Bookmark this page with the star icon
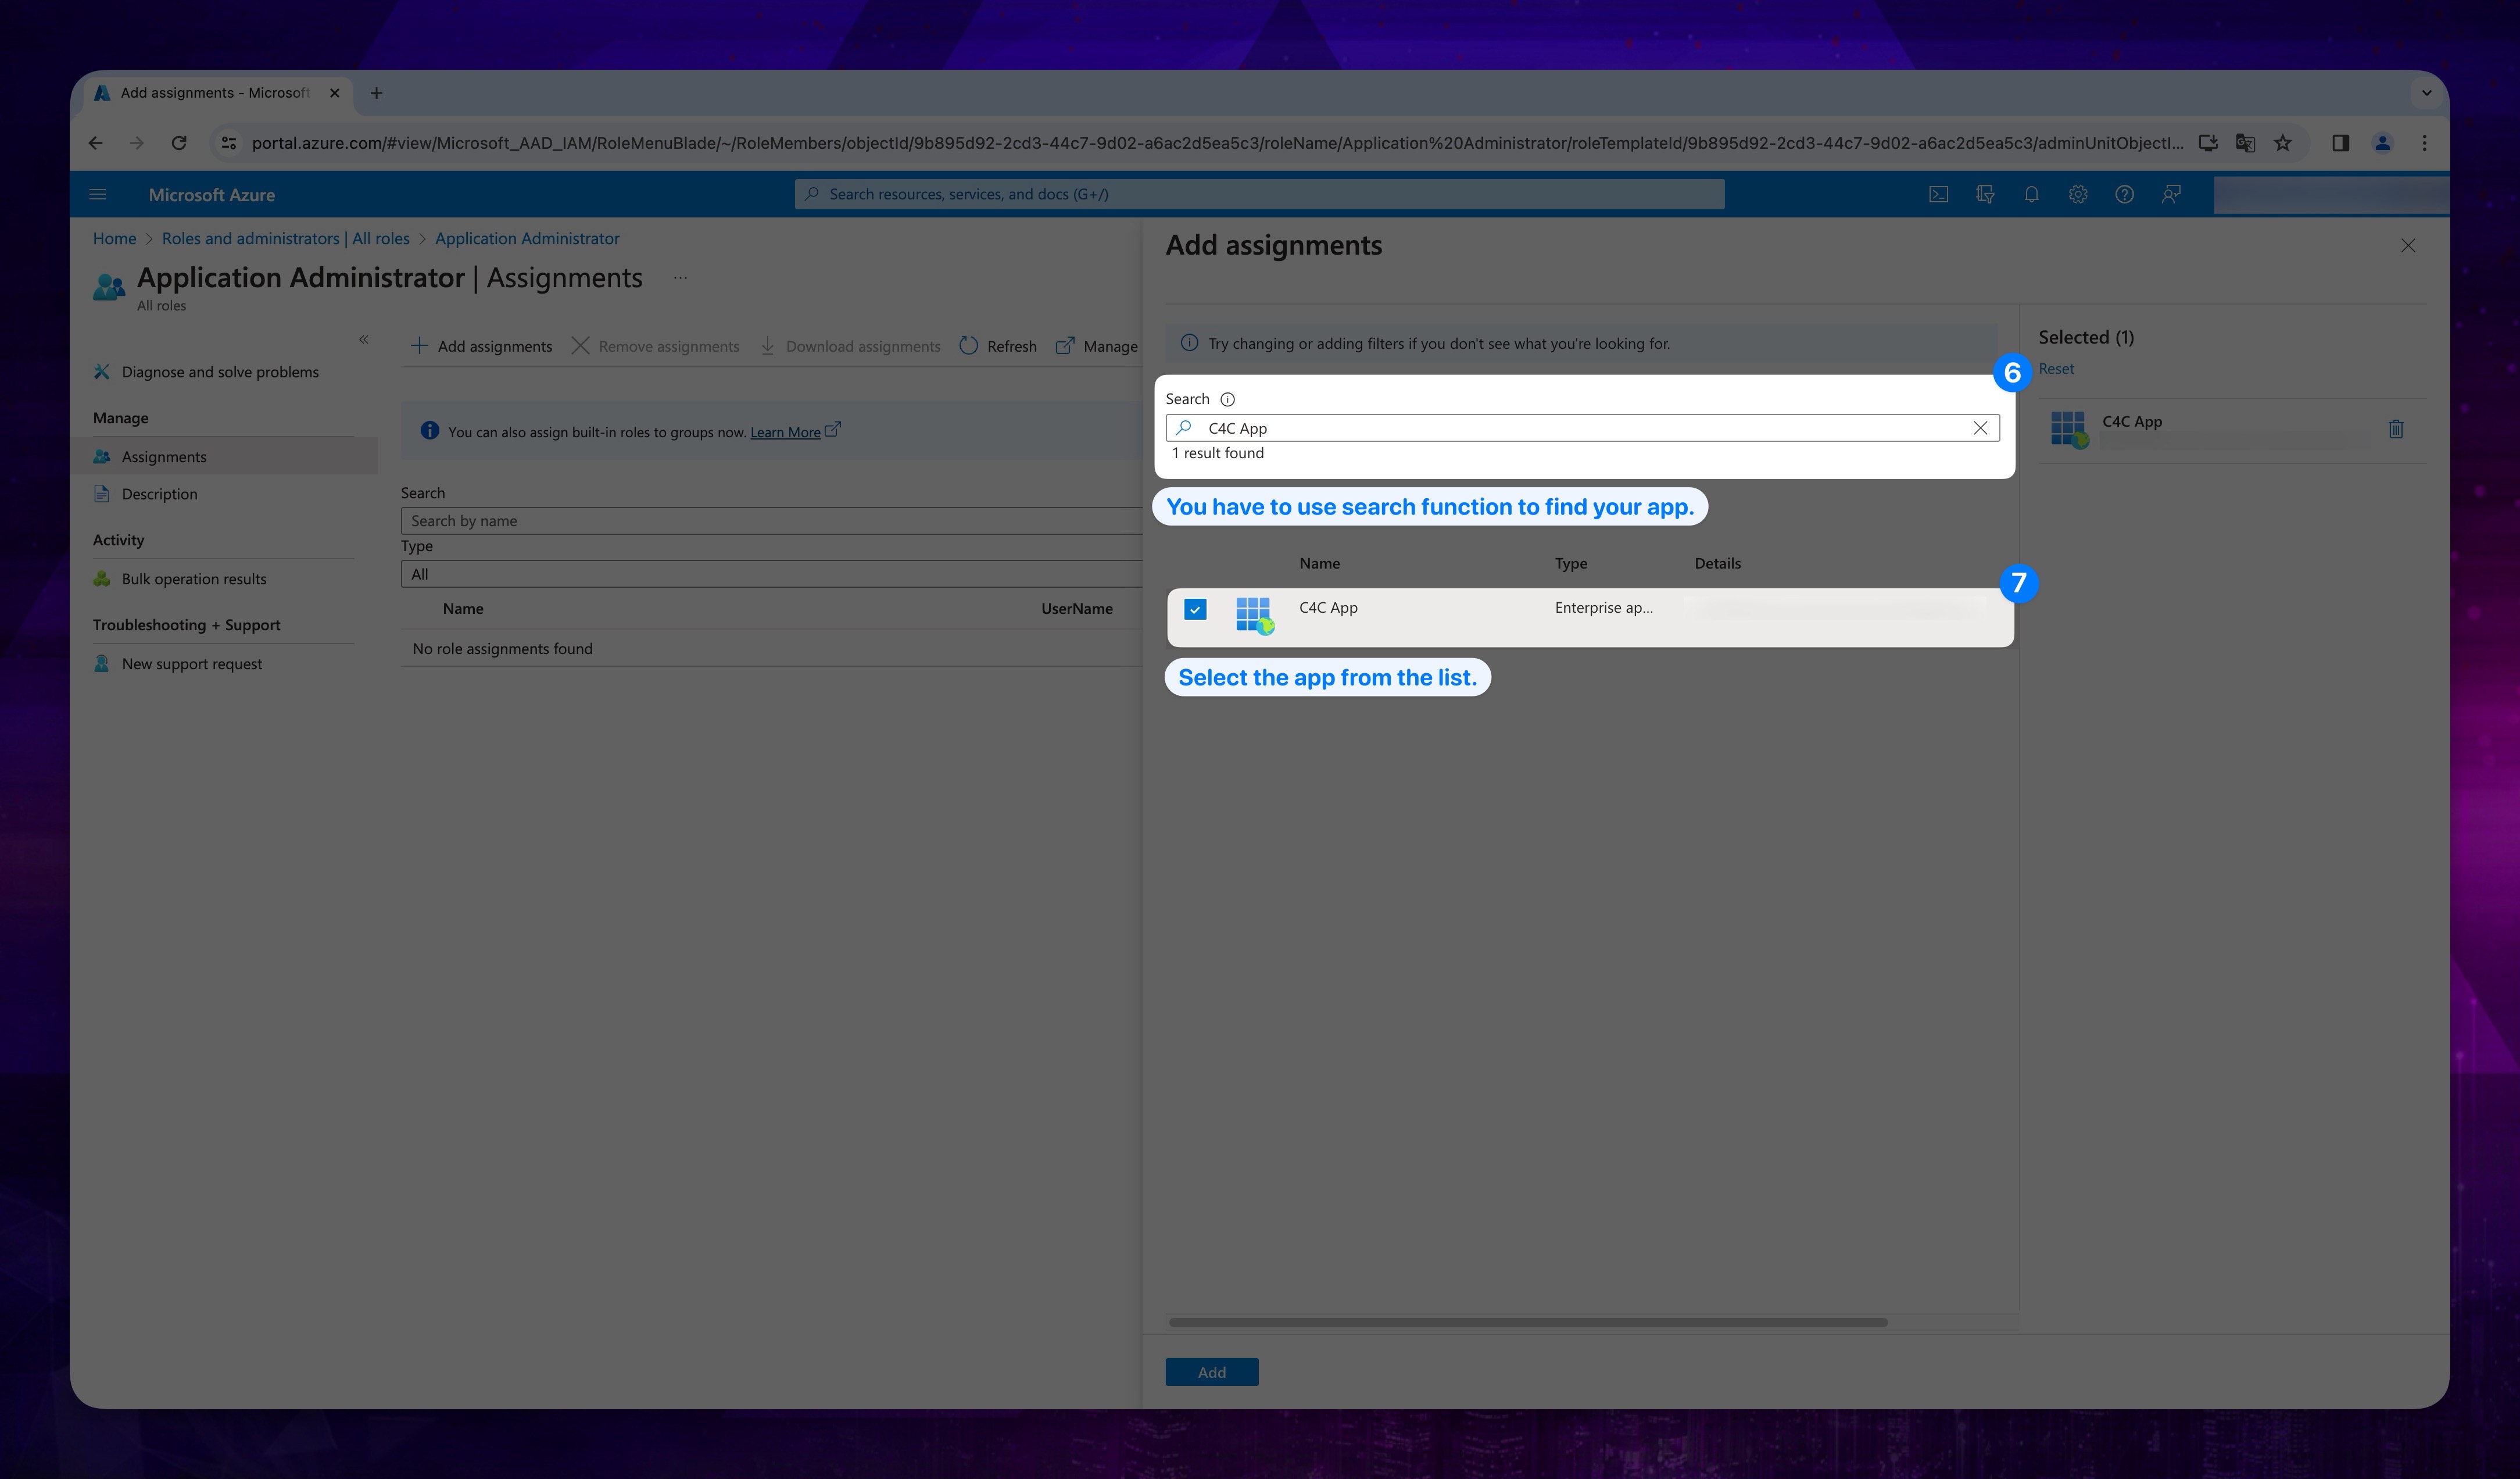 coord(2283,143)
